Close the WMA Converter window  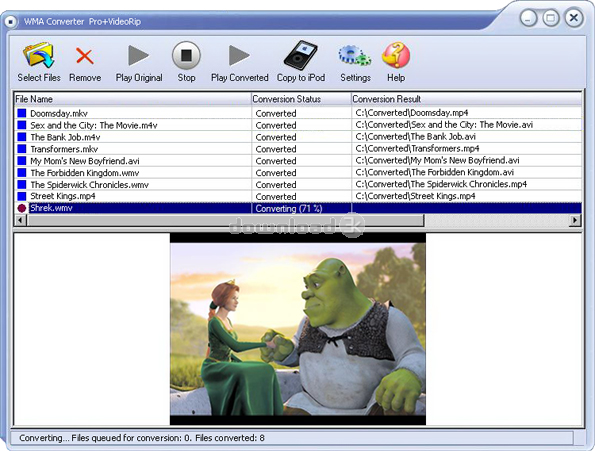(574, 18)
